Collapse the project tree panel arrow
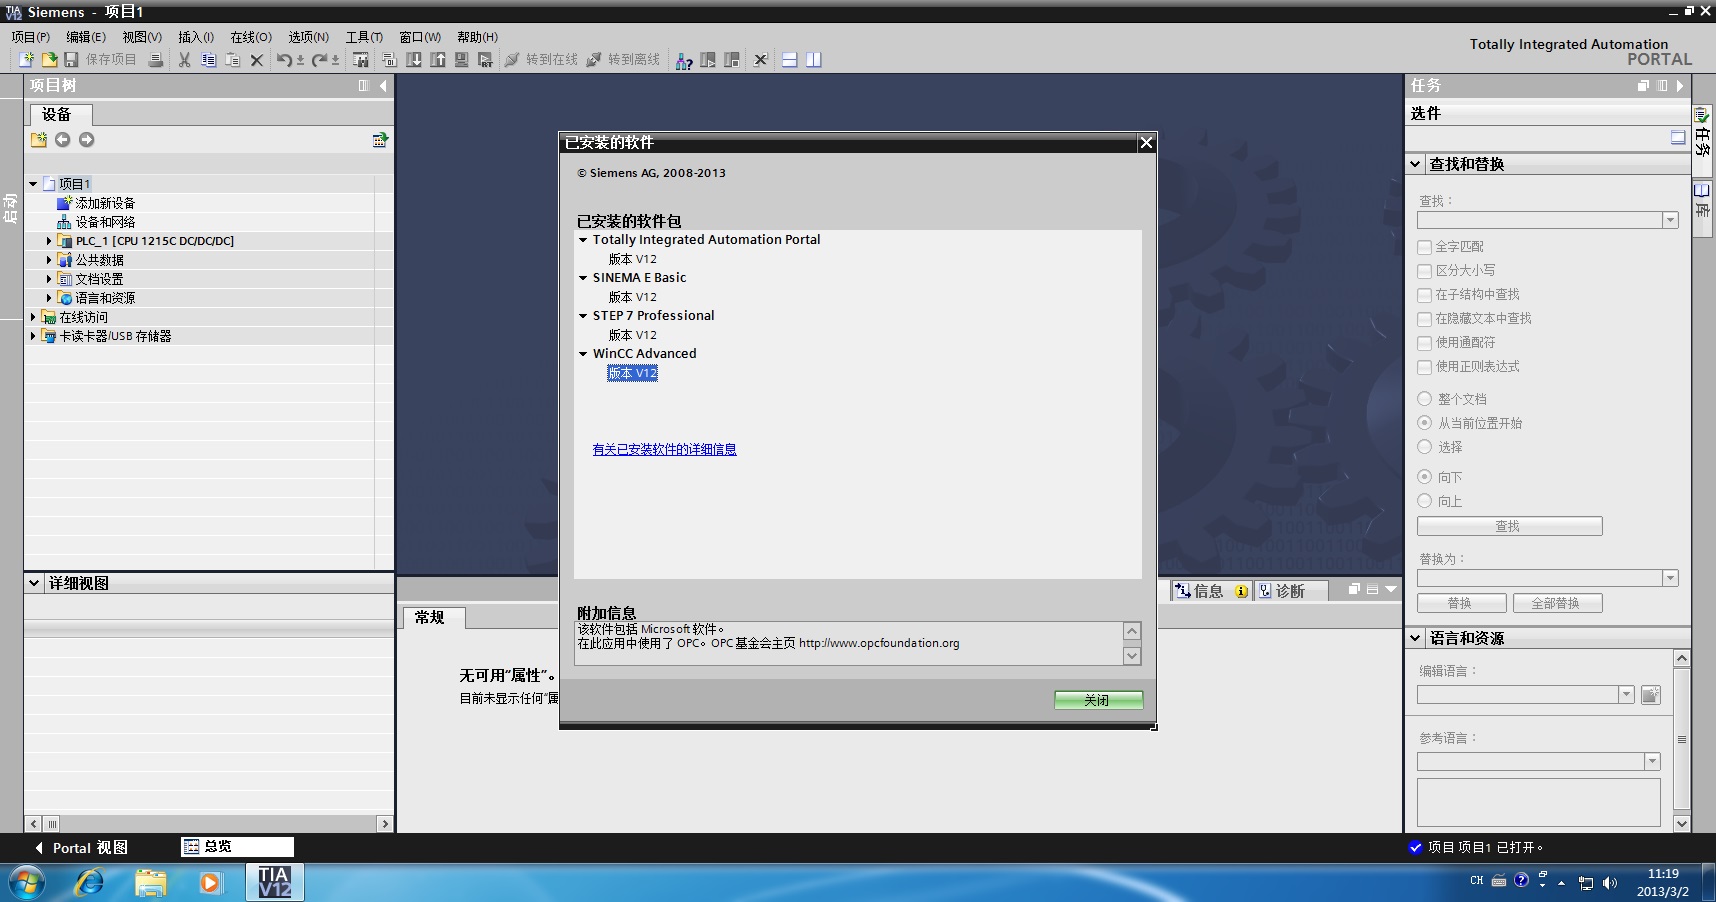 point(383,86)
